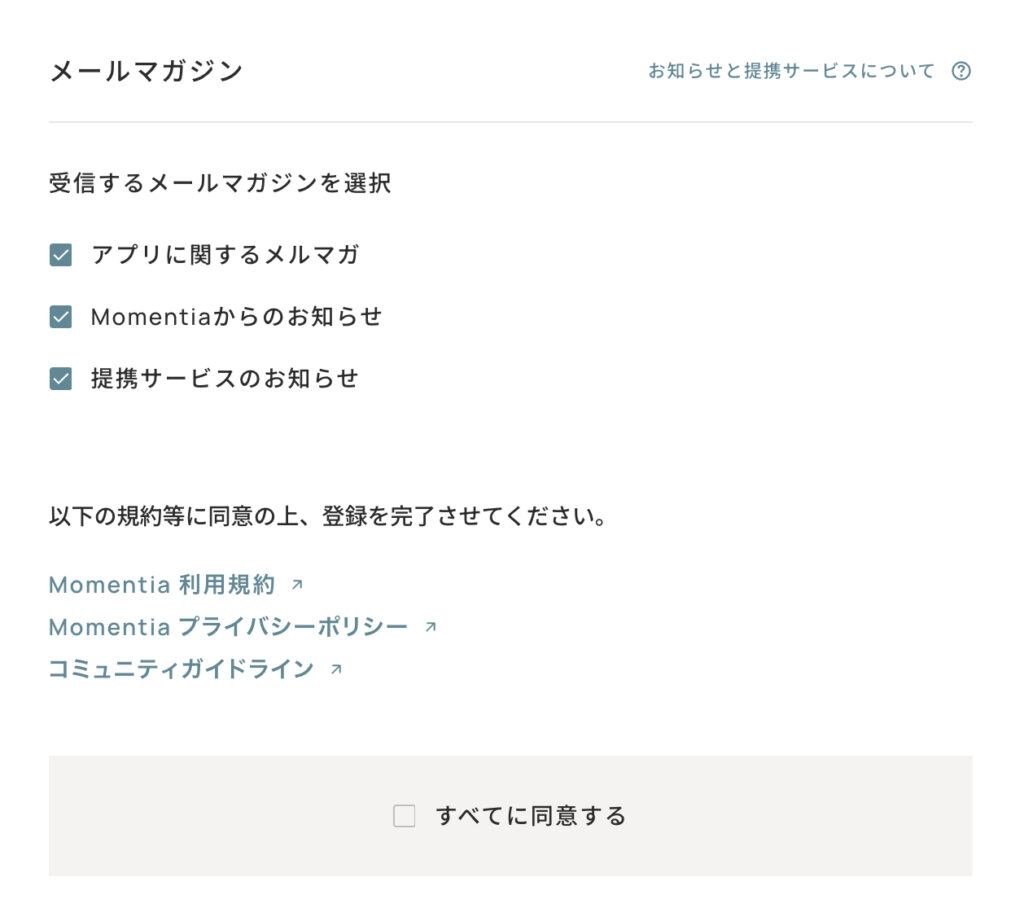Screen dimensions: 1024x899
Task: Disable the 提携サービスのお知らせ checkbox
Action: 61,379
